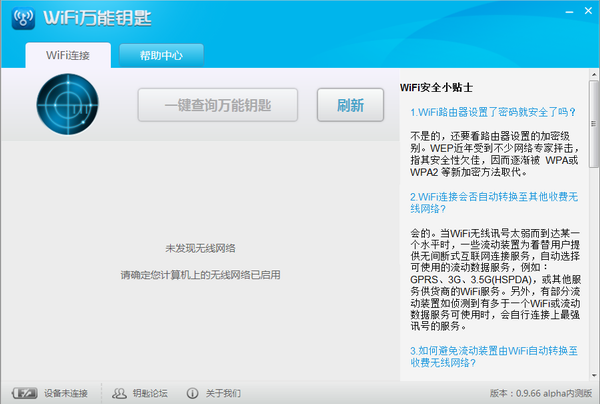Open the 钥匙论坛 forum users icon
Screen dimensions: 600x404
119,393
